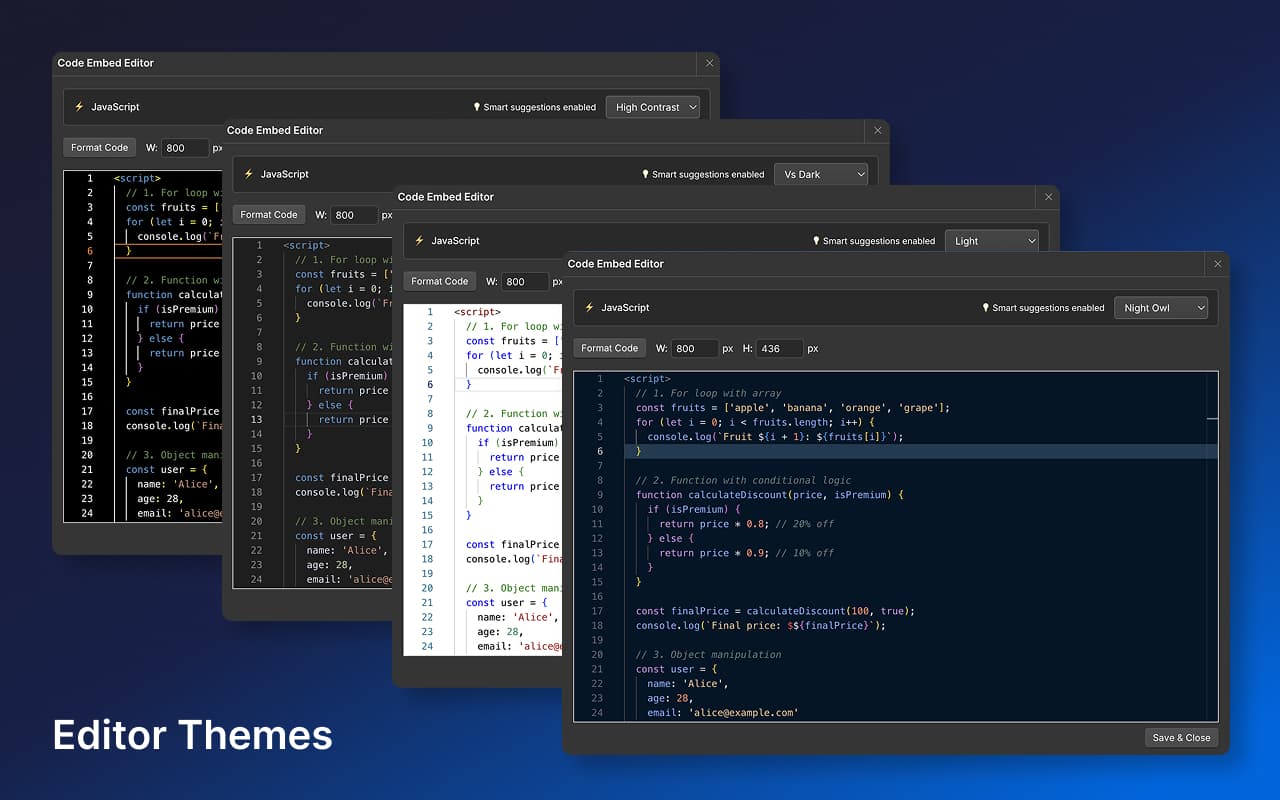This screenshot has height=800, width=1280.
Task: Close the Night Owl editor window
Action: click(x=1217, y=264)
